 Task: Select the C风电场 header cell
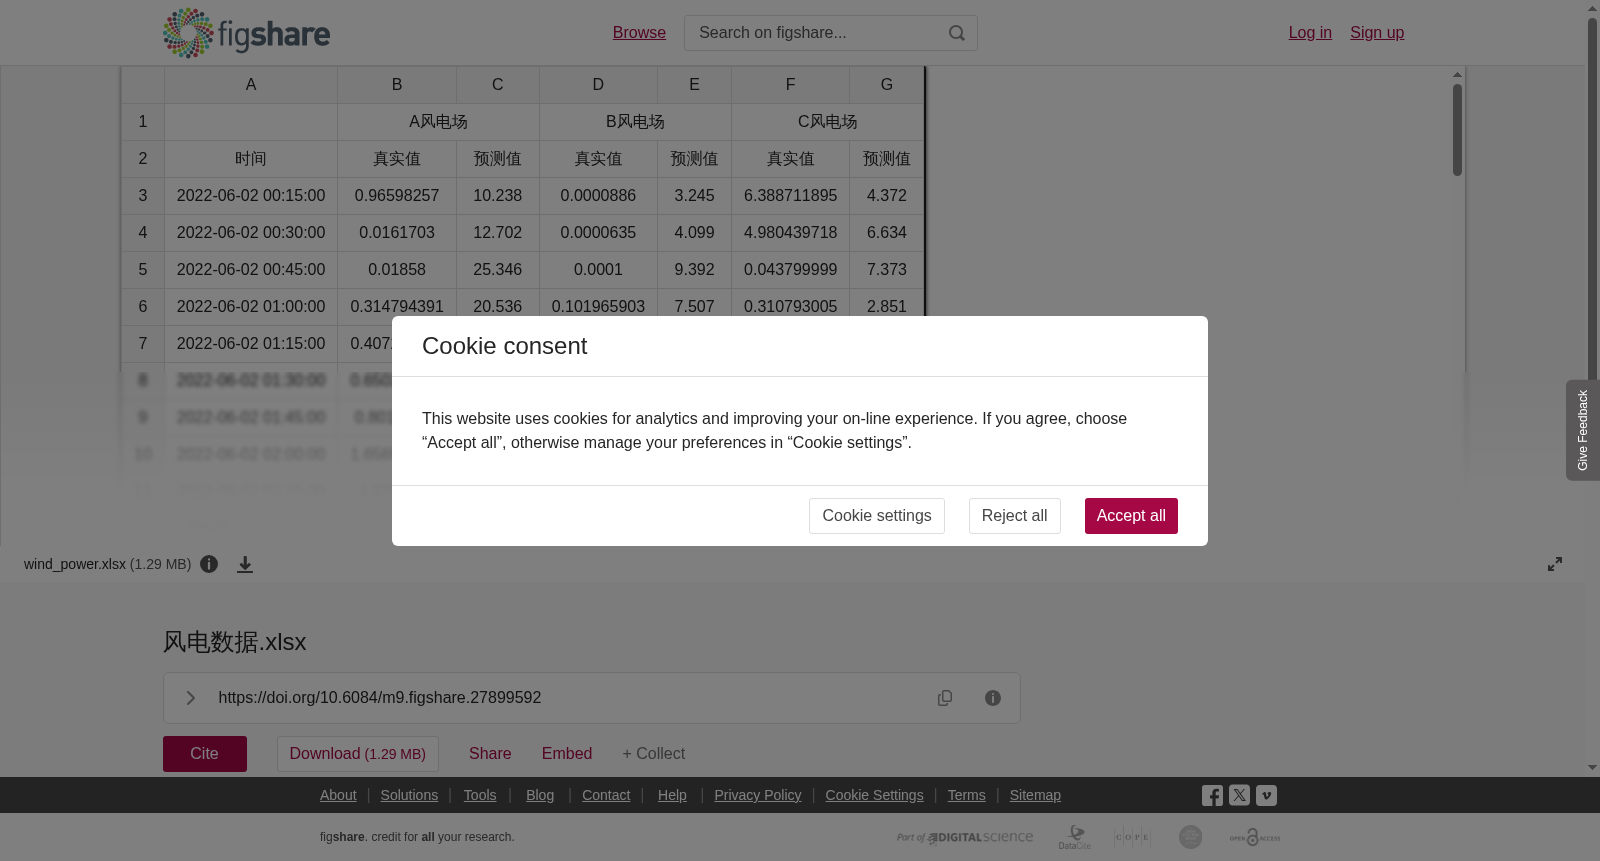click(x=827, y=122)
